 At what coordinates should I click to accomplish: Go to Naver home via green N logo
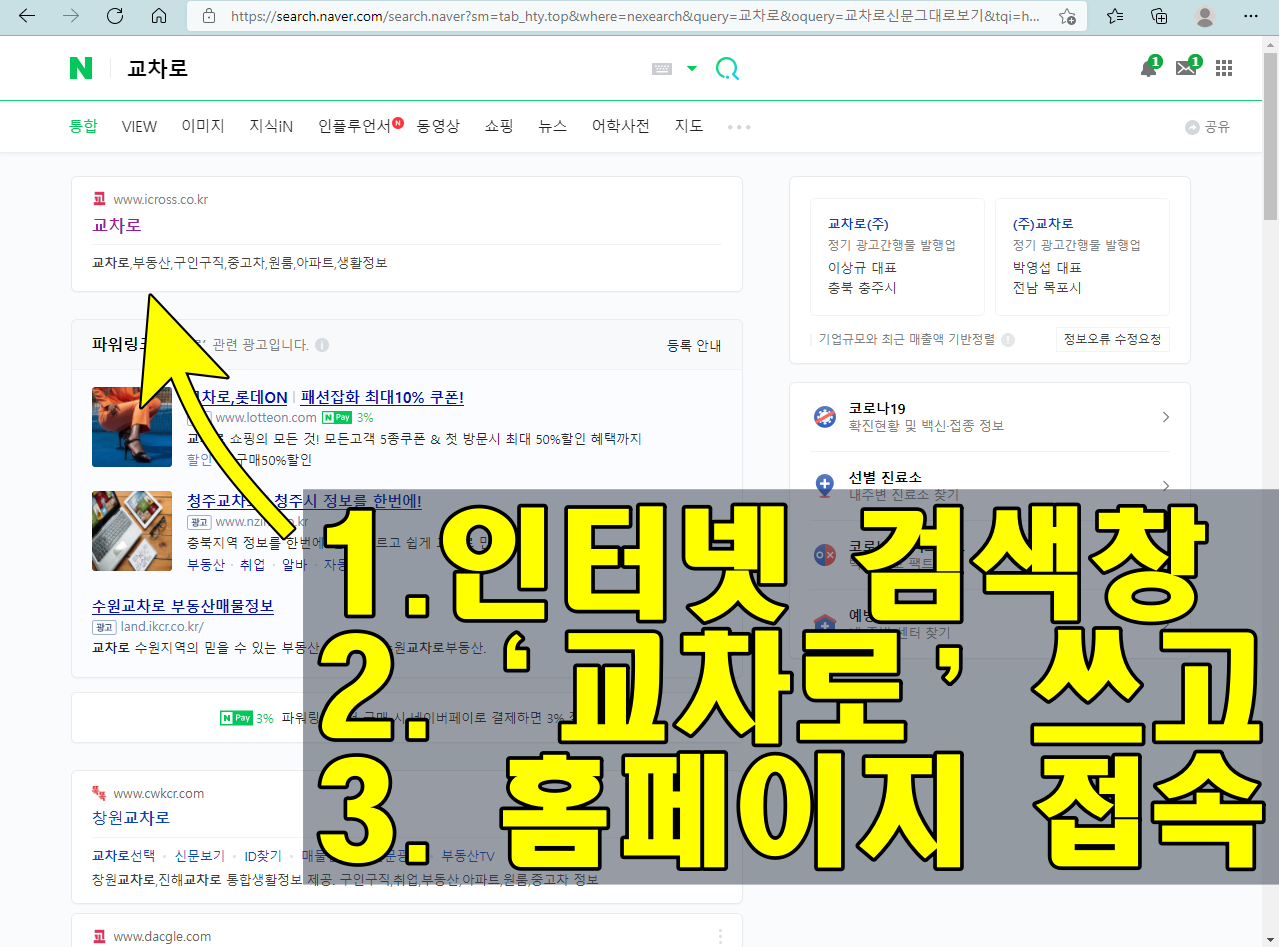coord(81,68)
